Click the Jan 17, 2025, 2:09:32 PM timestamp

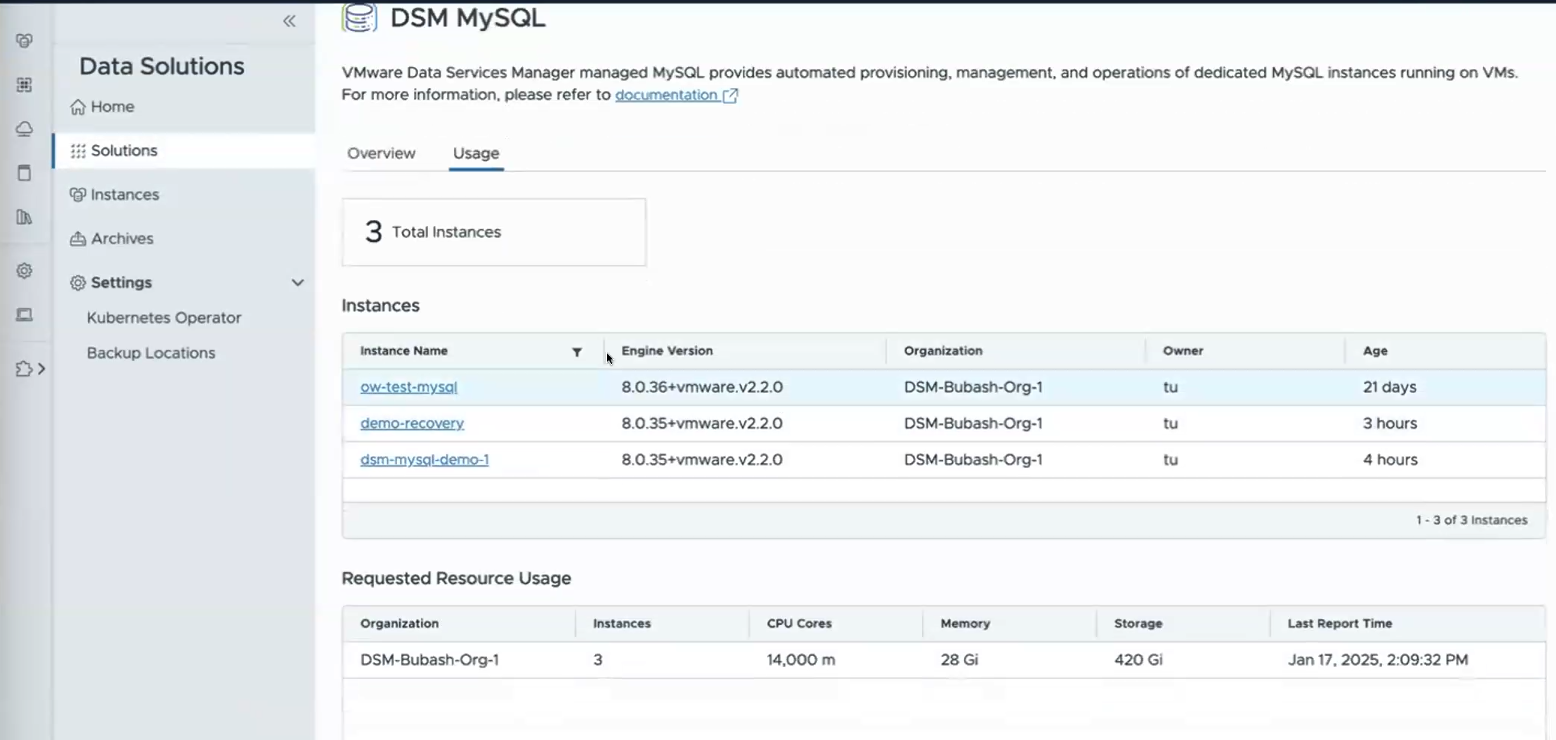pos(1378,660)
